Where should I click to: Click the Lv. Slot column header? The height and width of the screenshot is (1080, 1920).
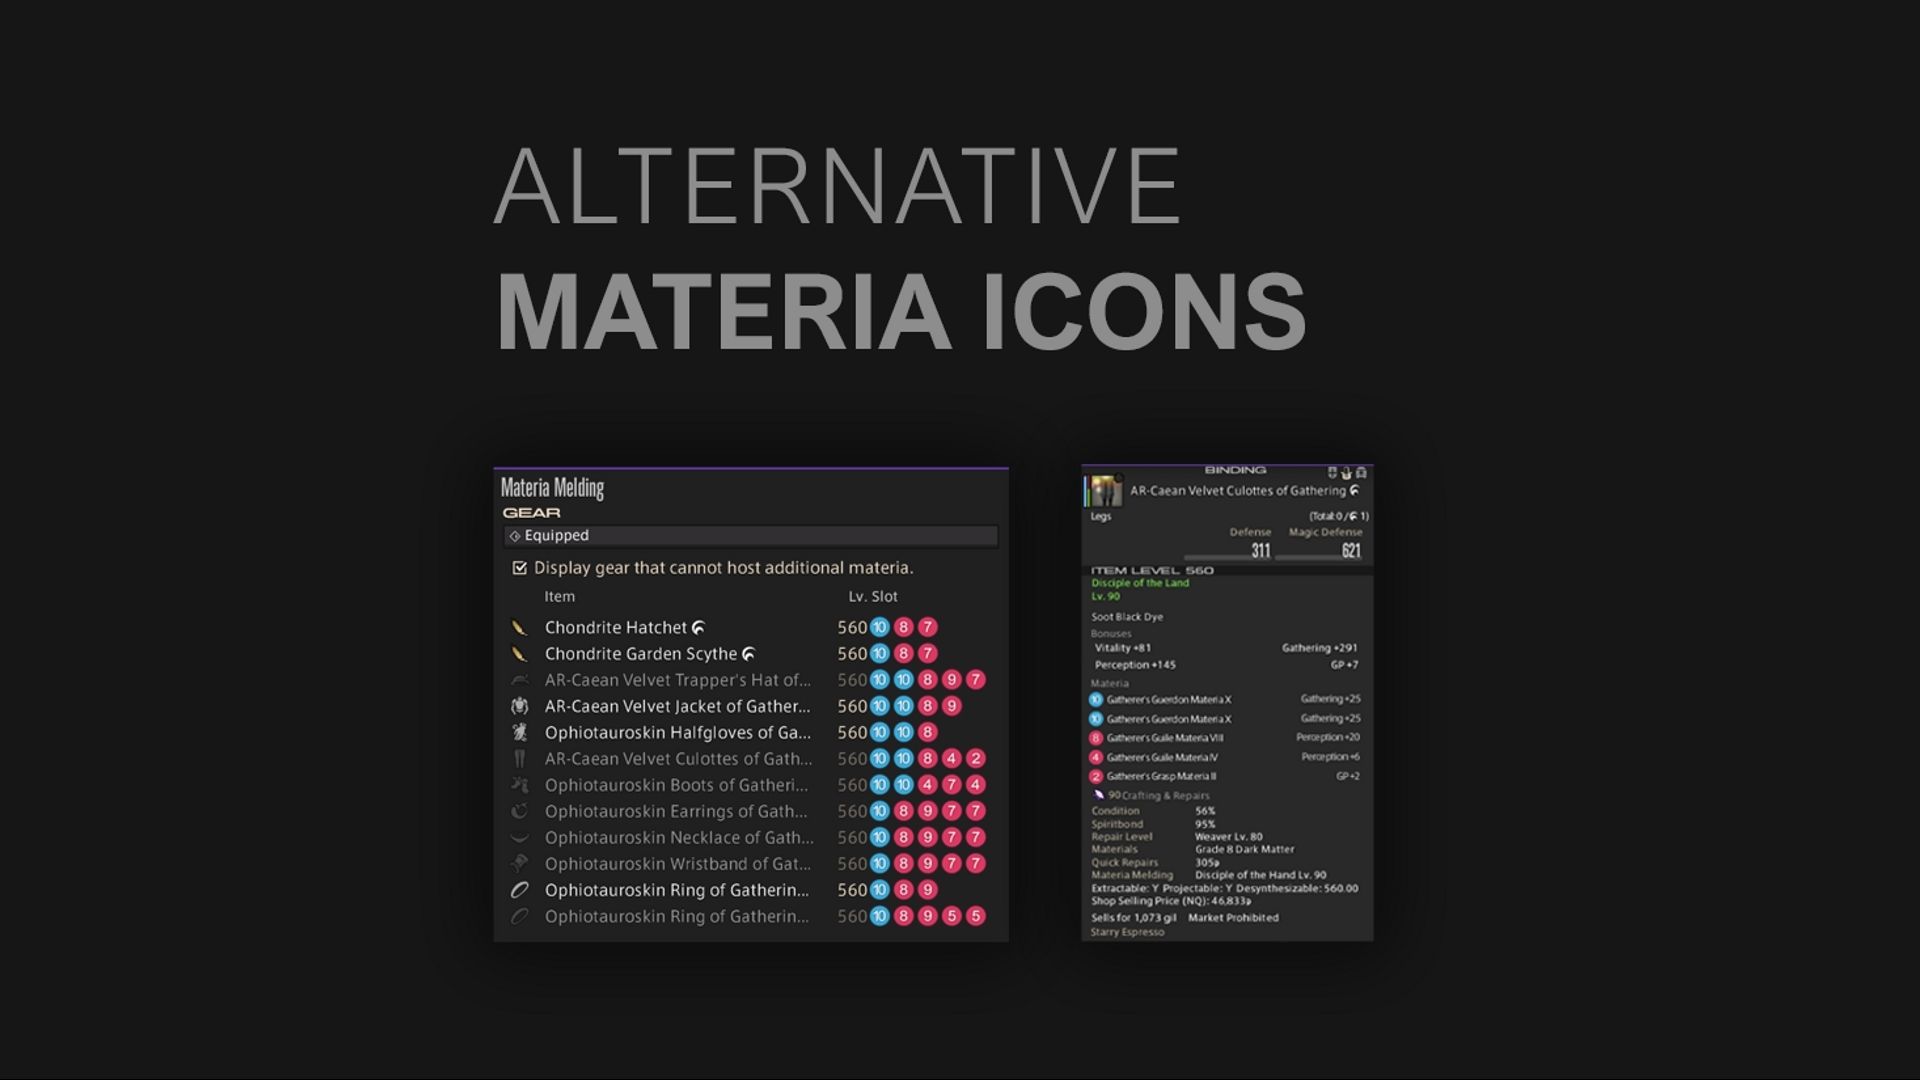point(873,596)
